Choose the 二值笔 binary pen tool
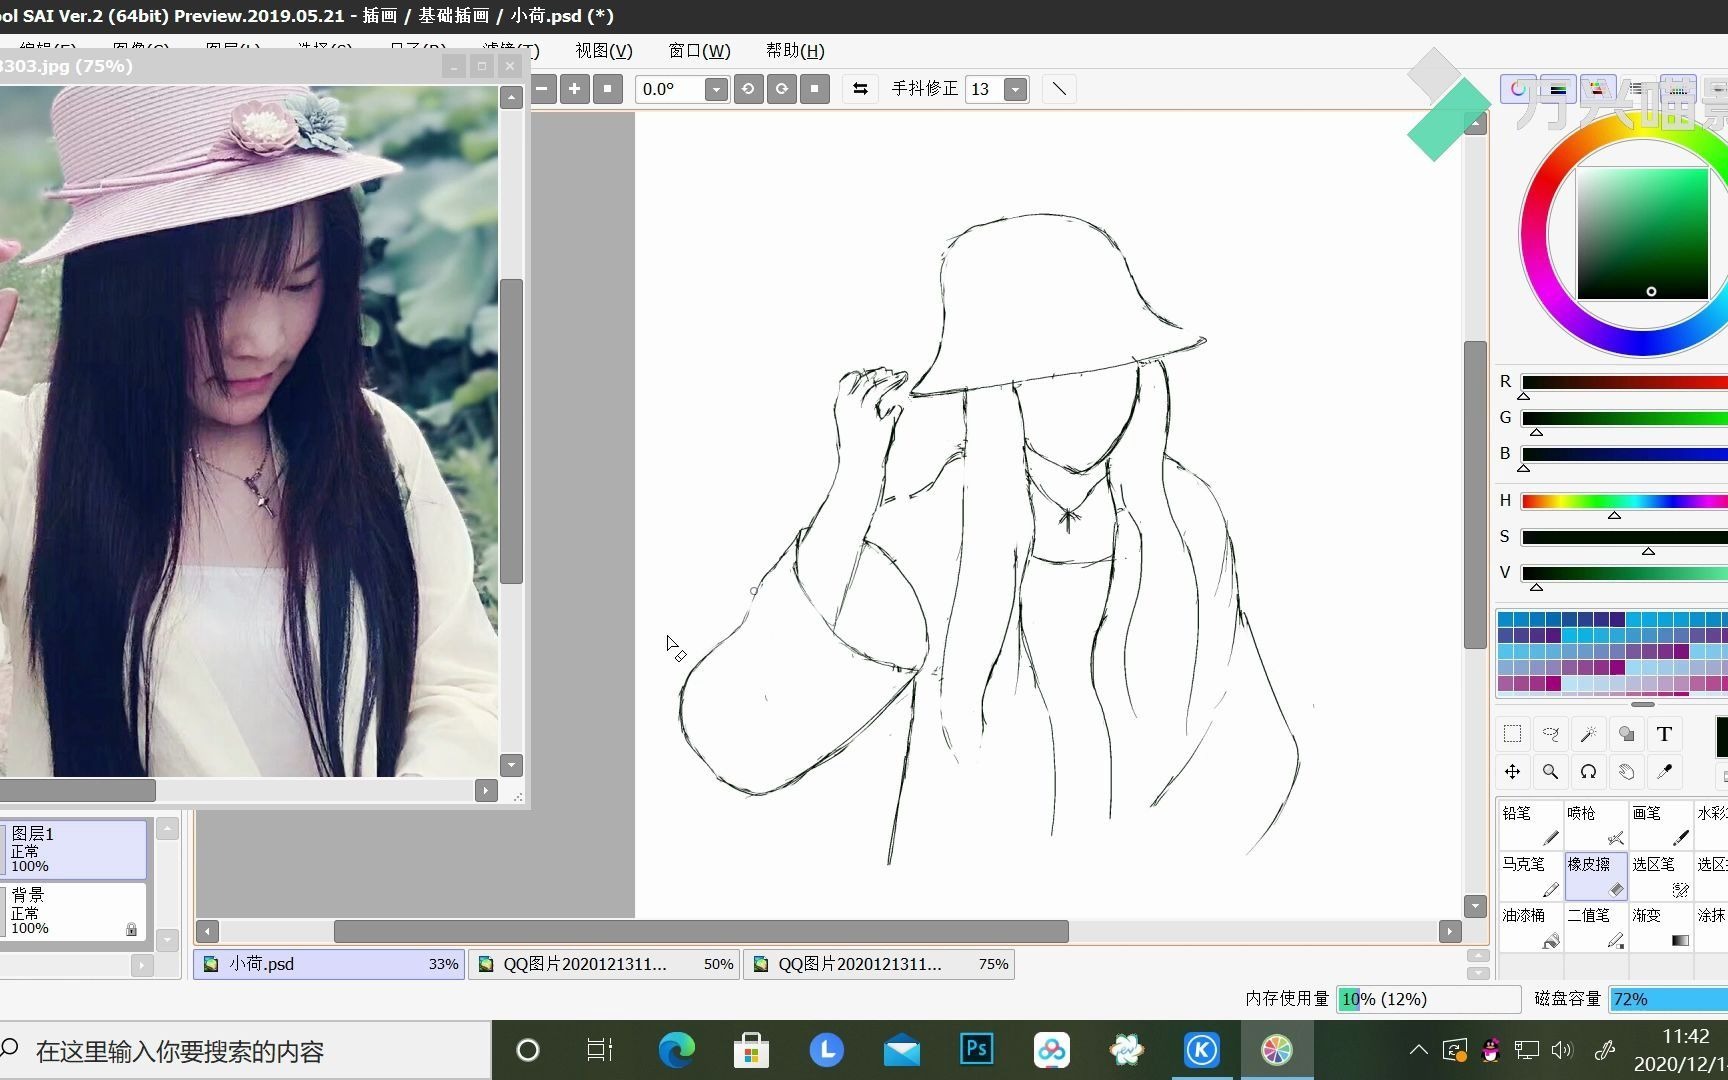 coord(1595,927)
